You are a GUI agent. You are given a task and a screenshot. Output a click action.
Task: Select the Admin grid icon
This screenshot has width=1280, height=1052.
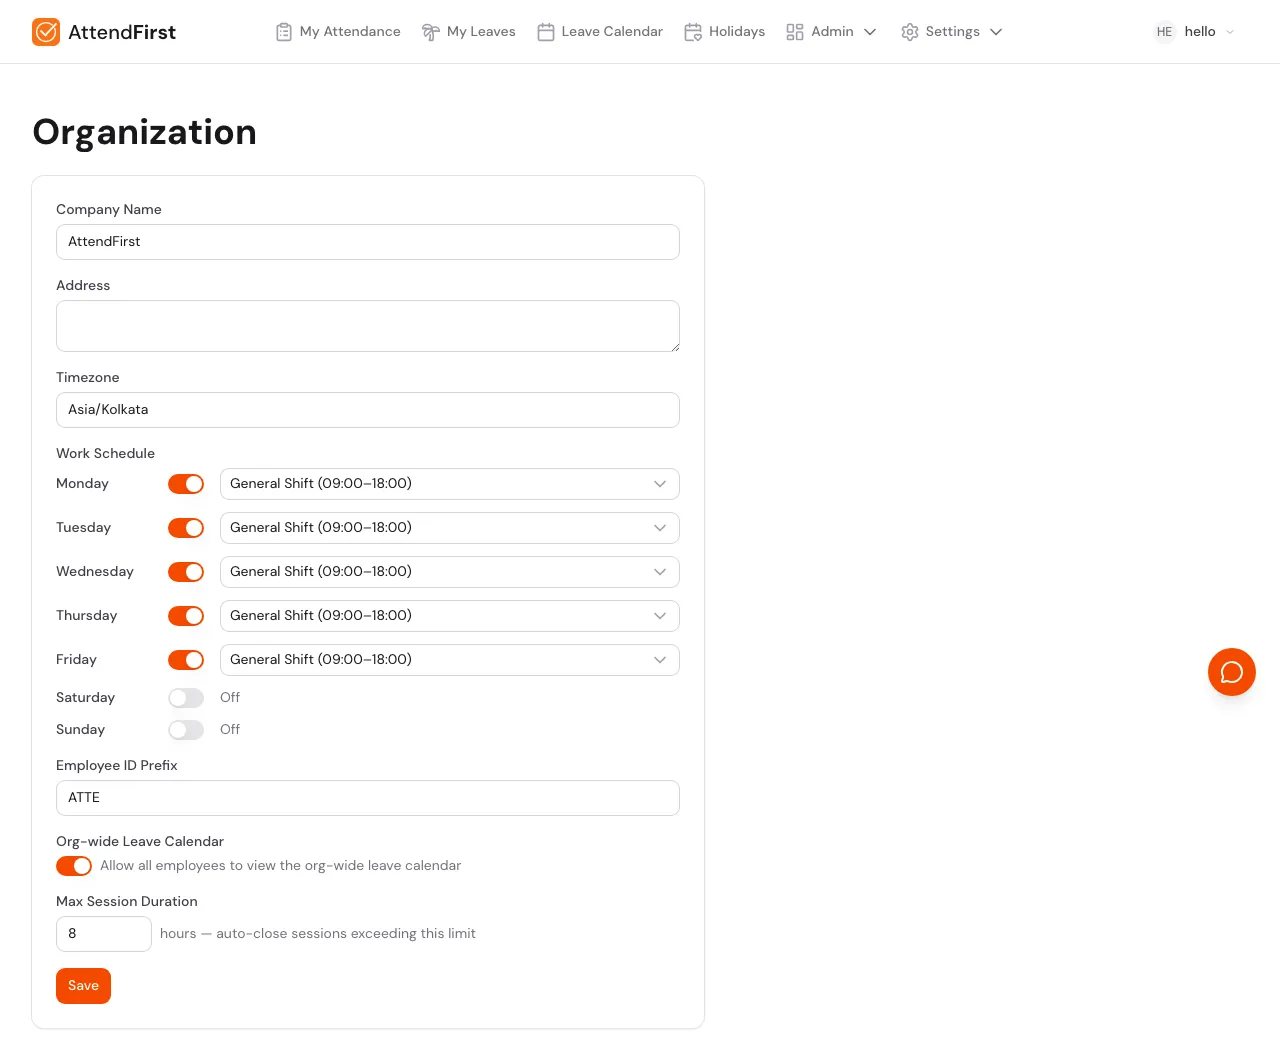coord(795,31)
